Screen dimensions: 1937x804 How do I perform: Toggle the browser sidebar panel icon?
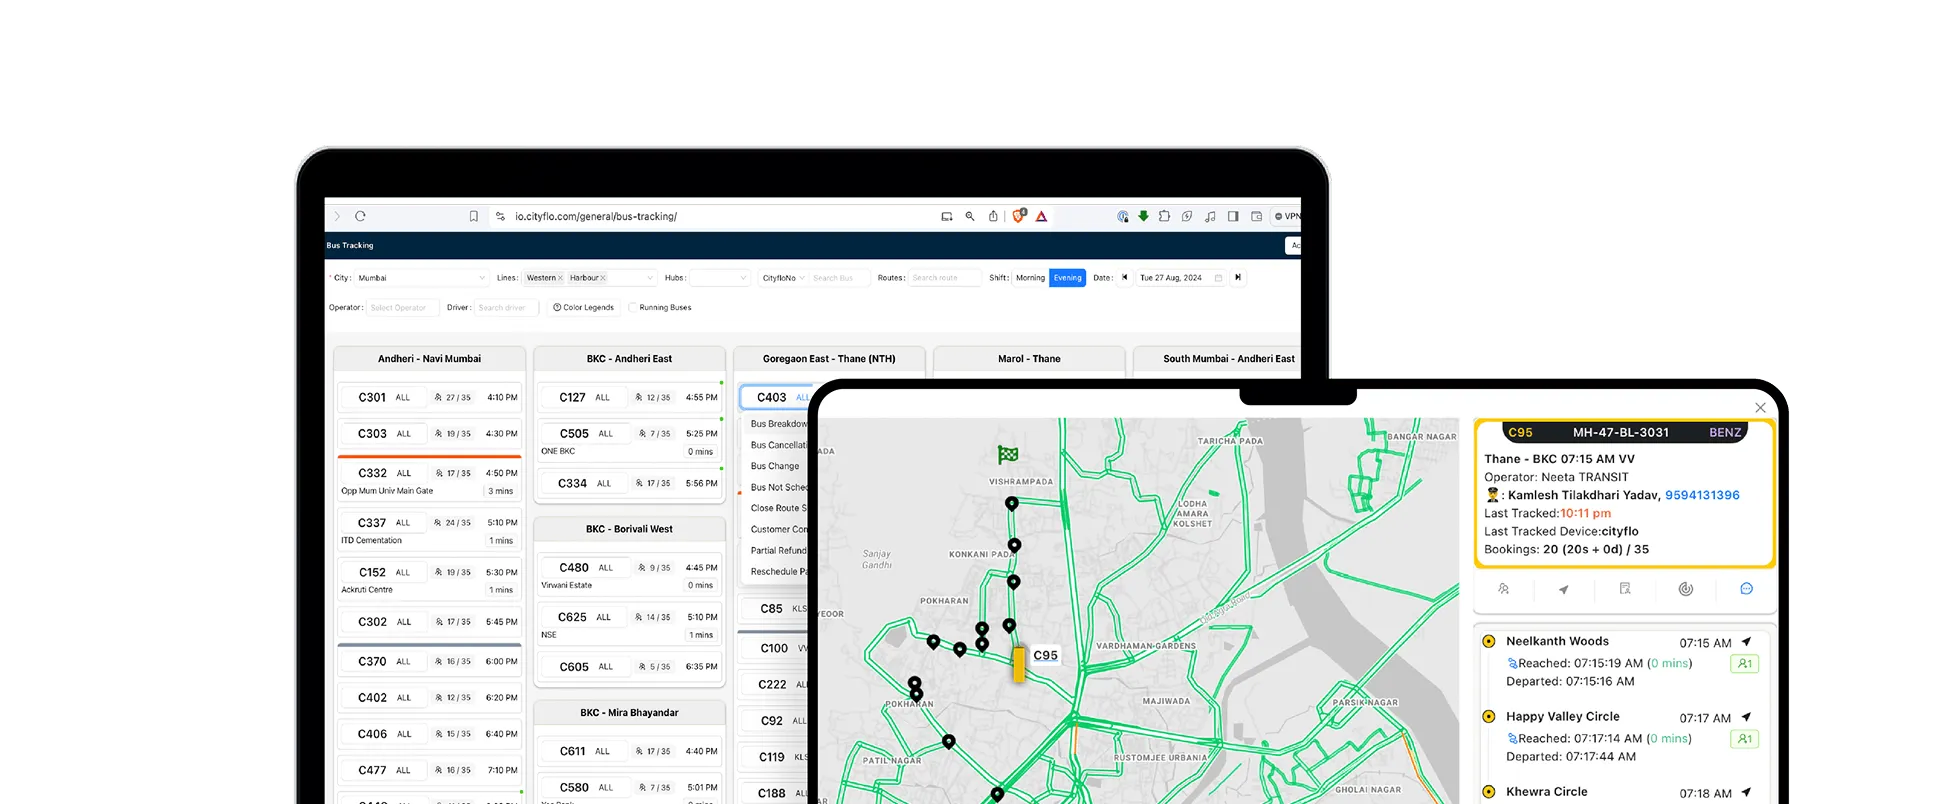[x=1233, y=216]
